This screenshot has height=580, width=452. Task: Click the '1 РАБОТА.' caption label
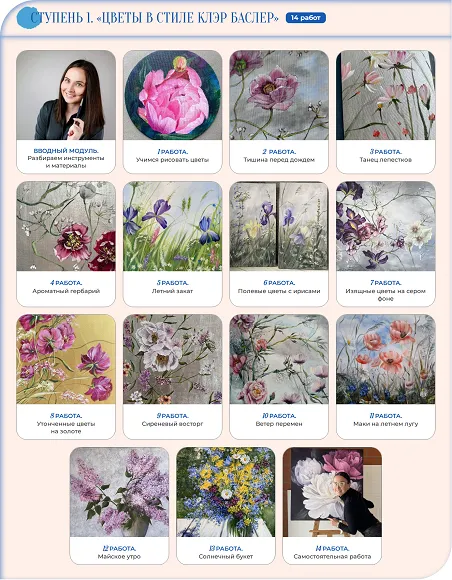click(172, 152)
